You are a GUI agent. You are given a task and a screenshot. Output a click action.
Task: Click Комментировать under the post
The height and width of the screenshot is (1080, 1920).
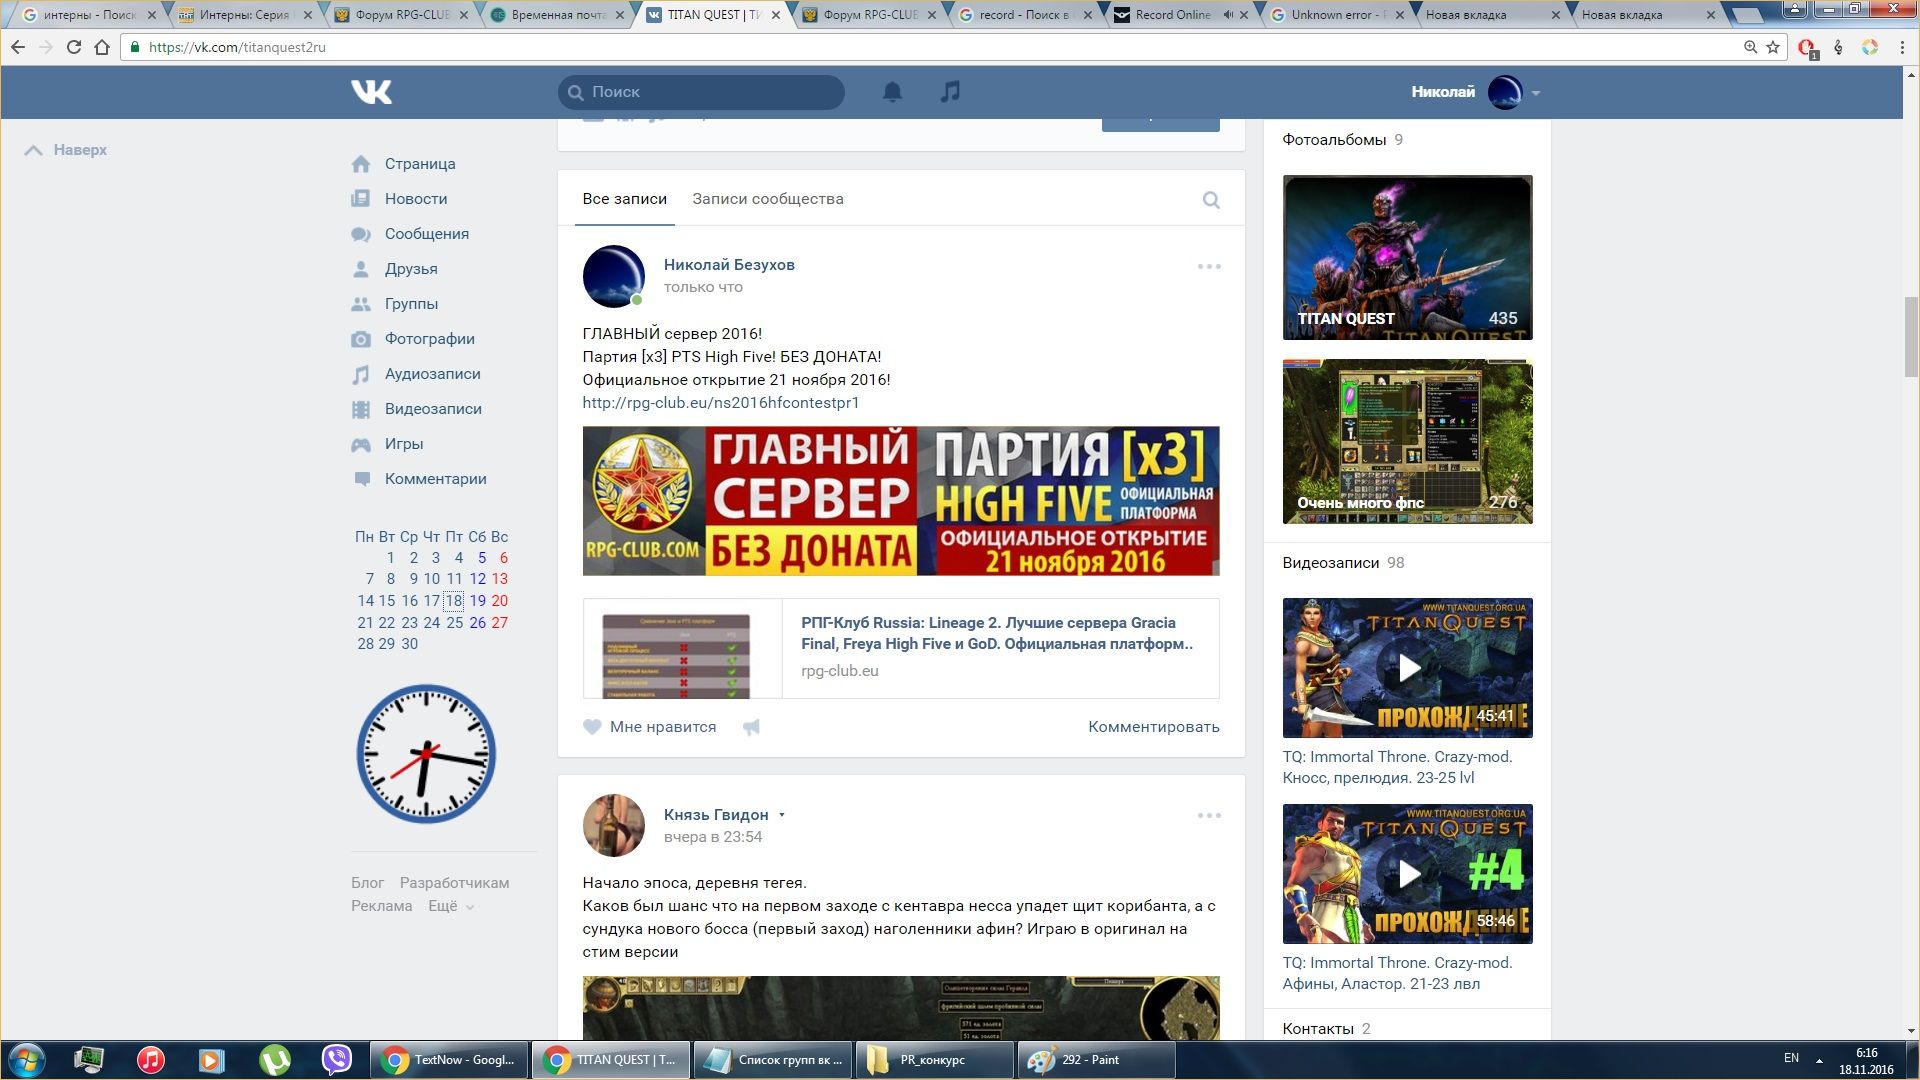click(1153, 727)
